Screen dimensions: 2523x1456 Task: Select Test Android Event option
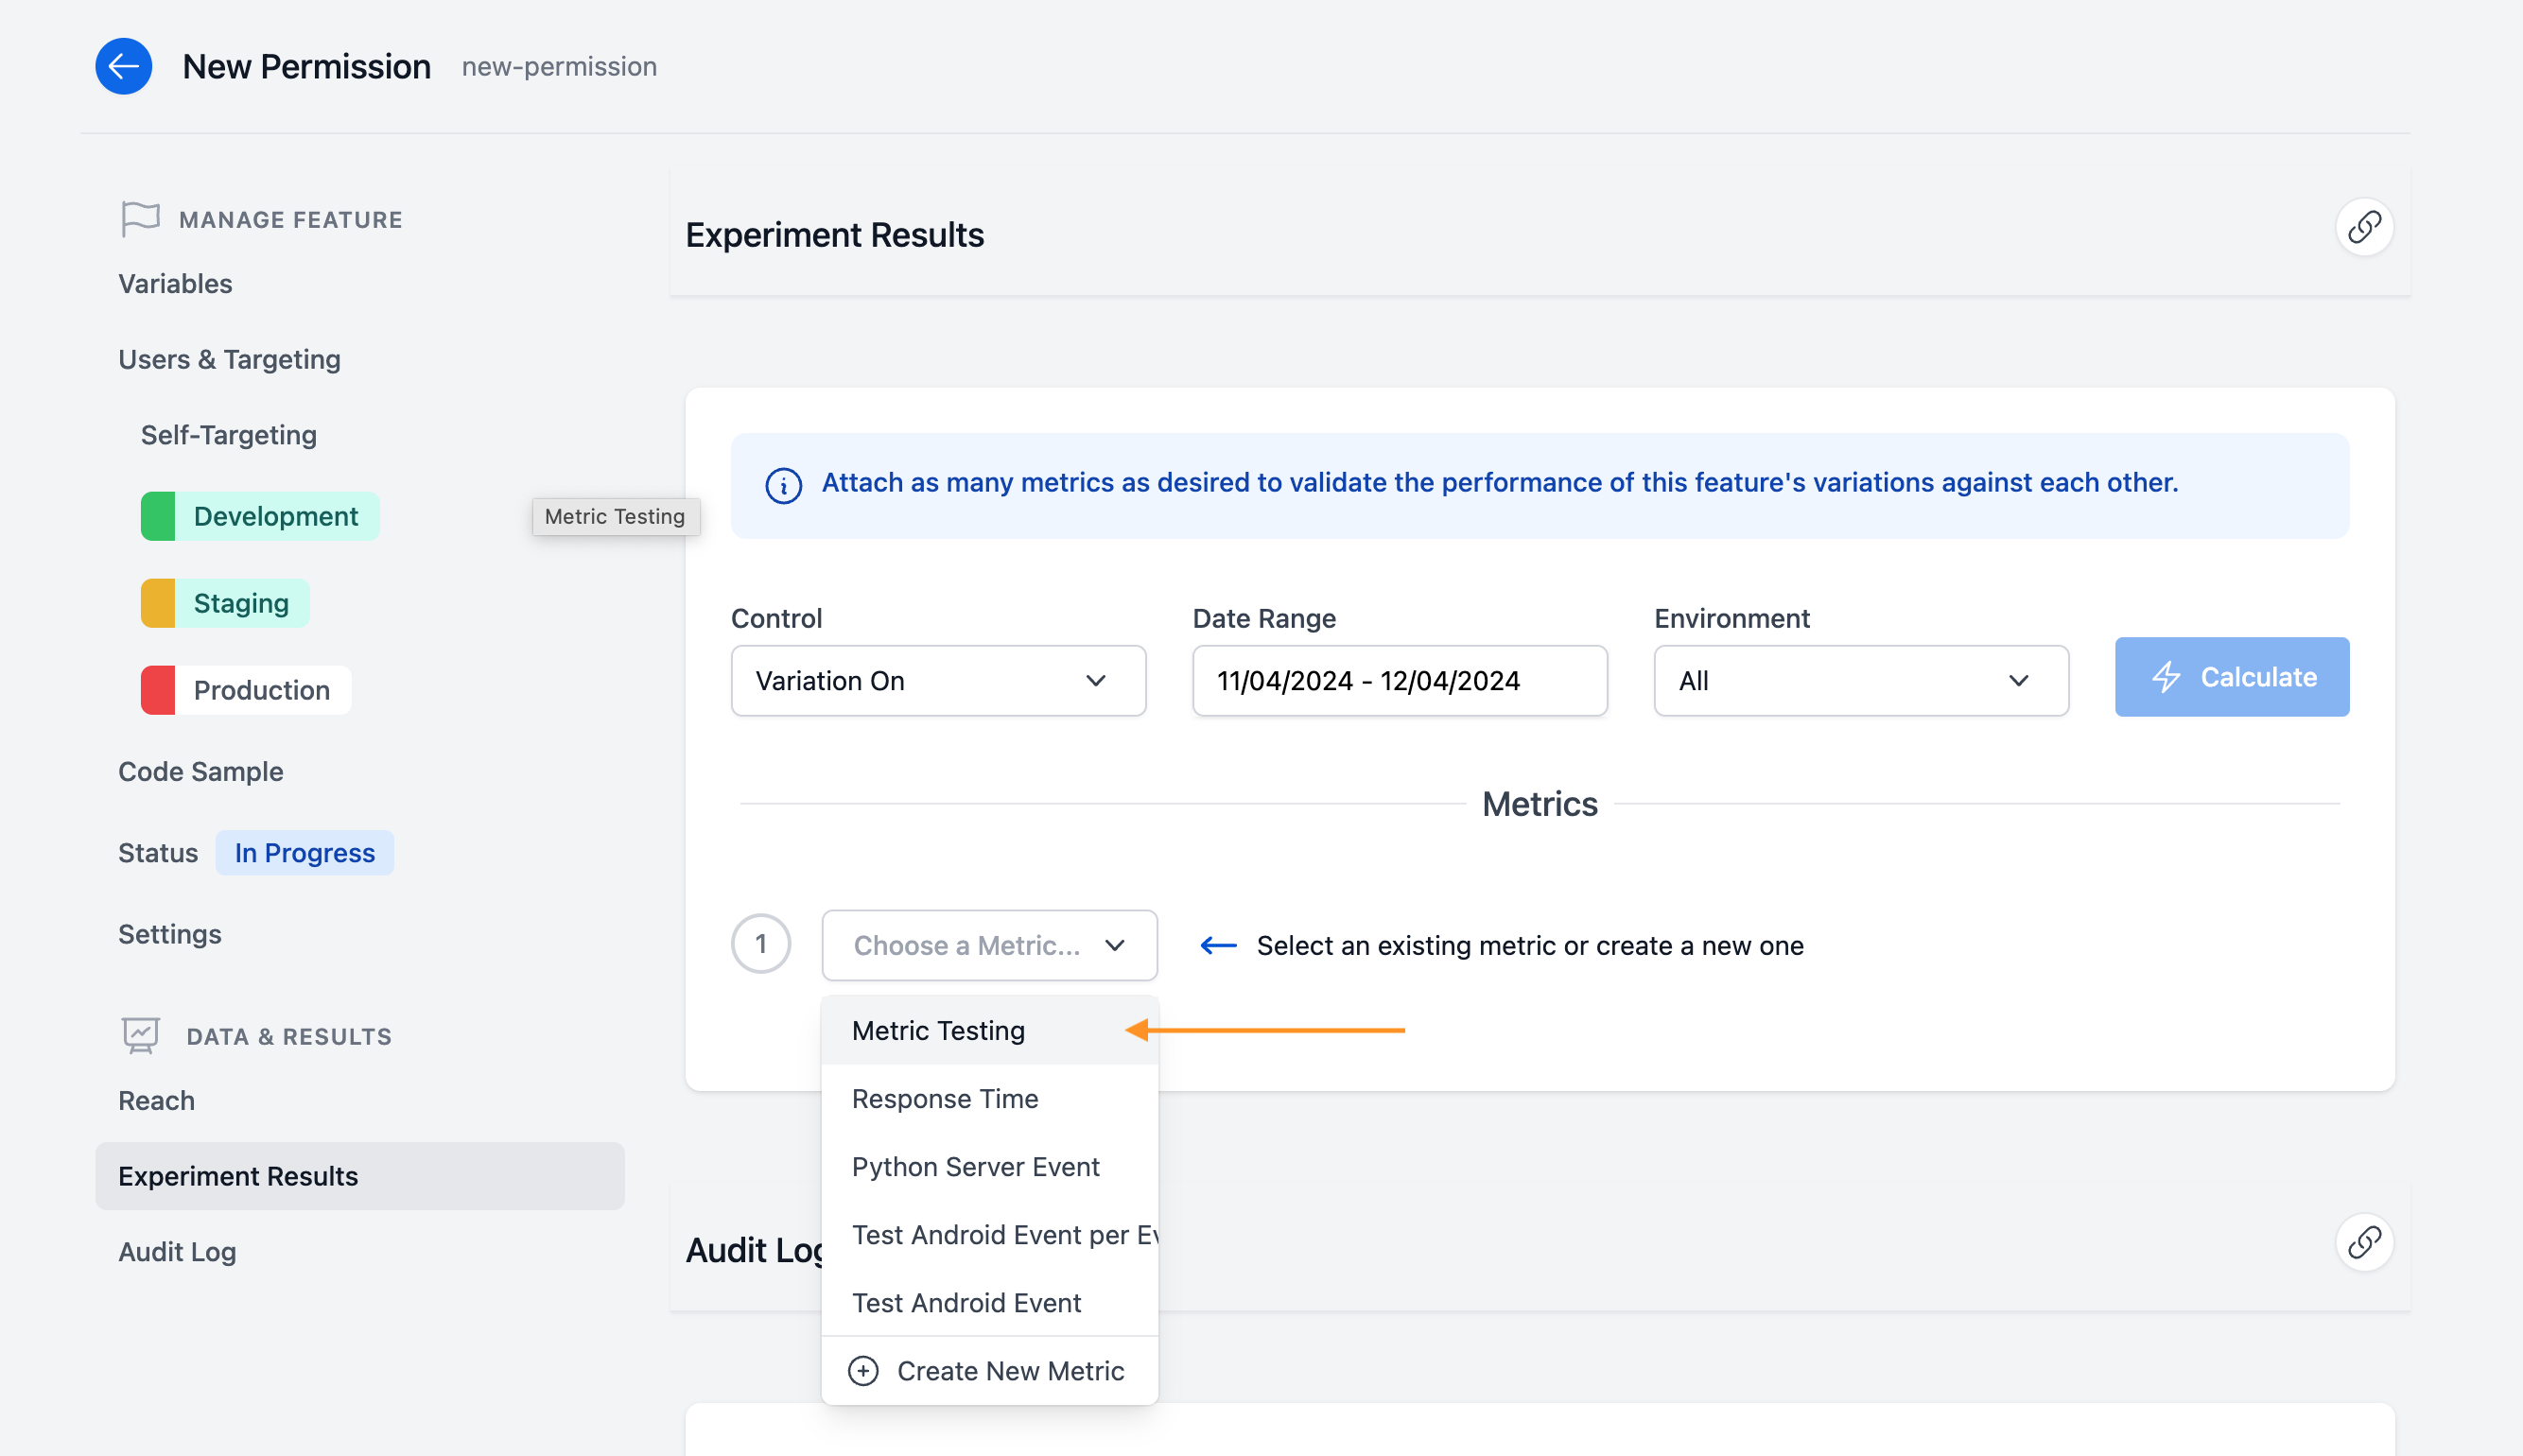966,1302
